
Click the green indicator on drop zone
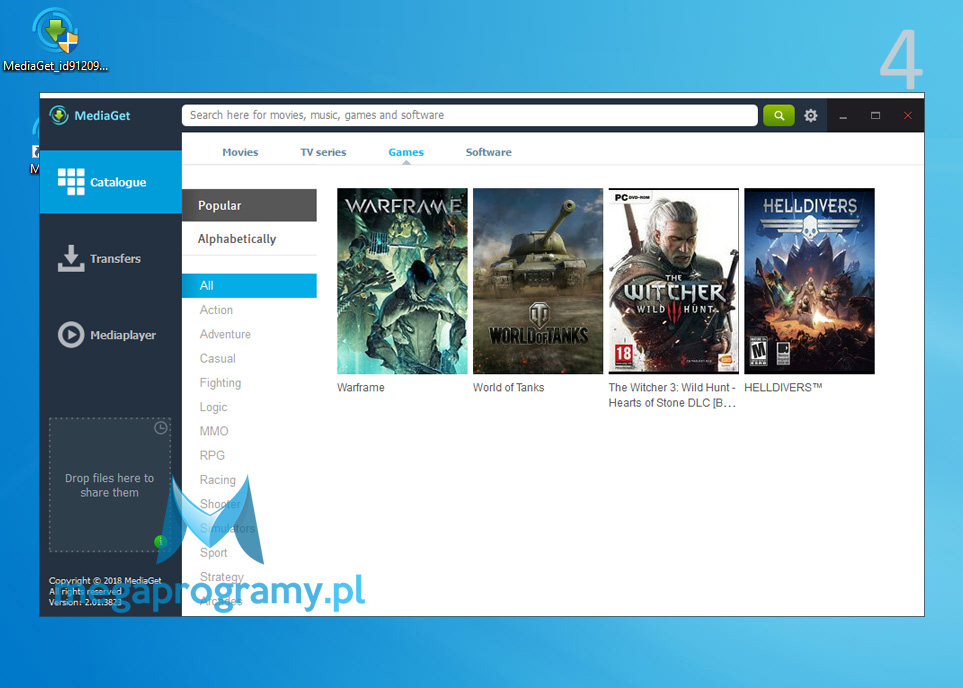pyautogui.click(x=160, y=541)
